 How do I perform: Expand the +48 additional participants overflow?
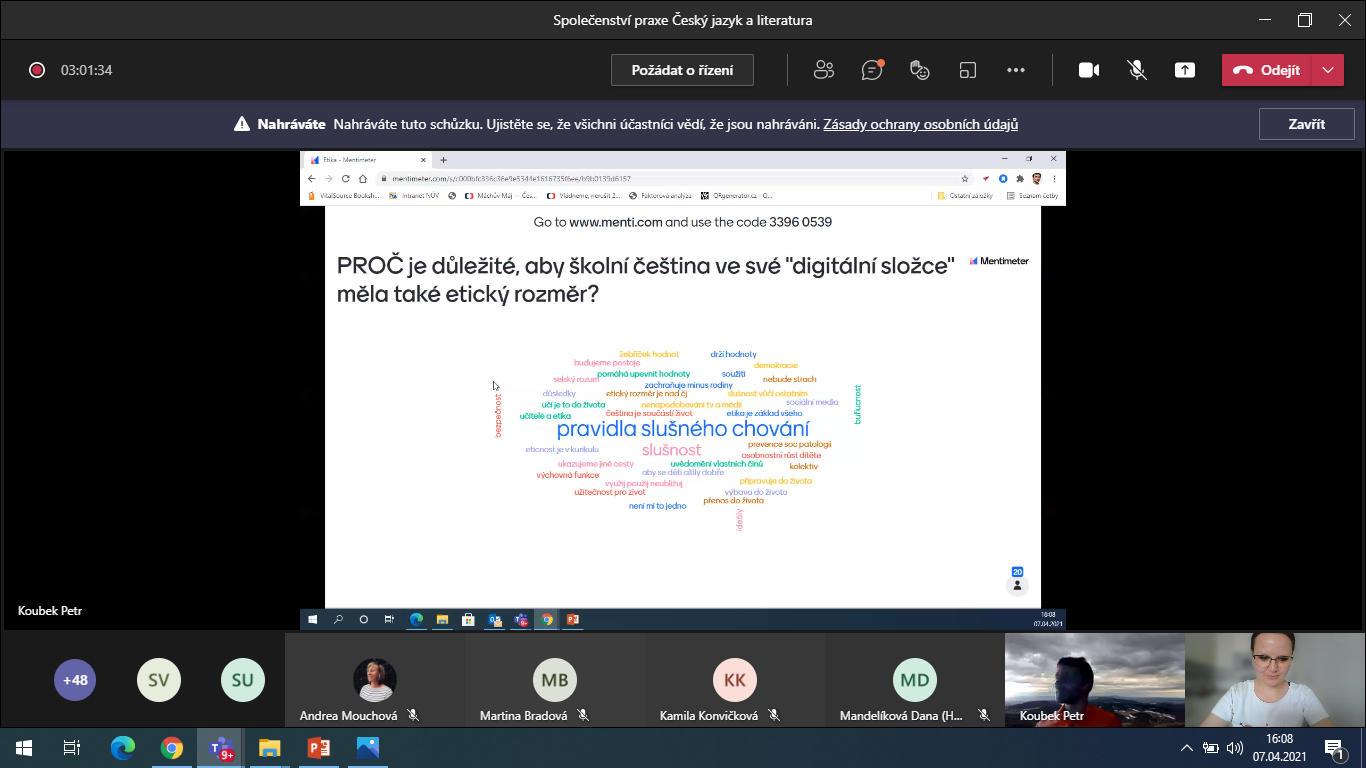[75, 680]
